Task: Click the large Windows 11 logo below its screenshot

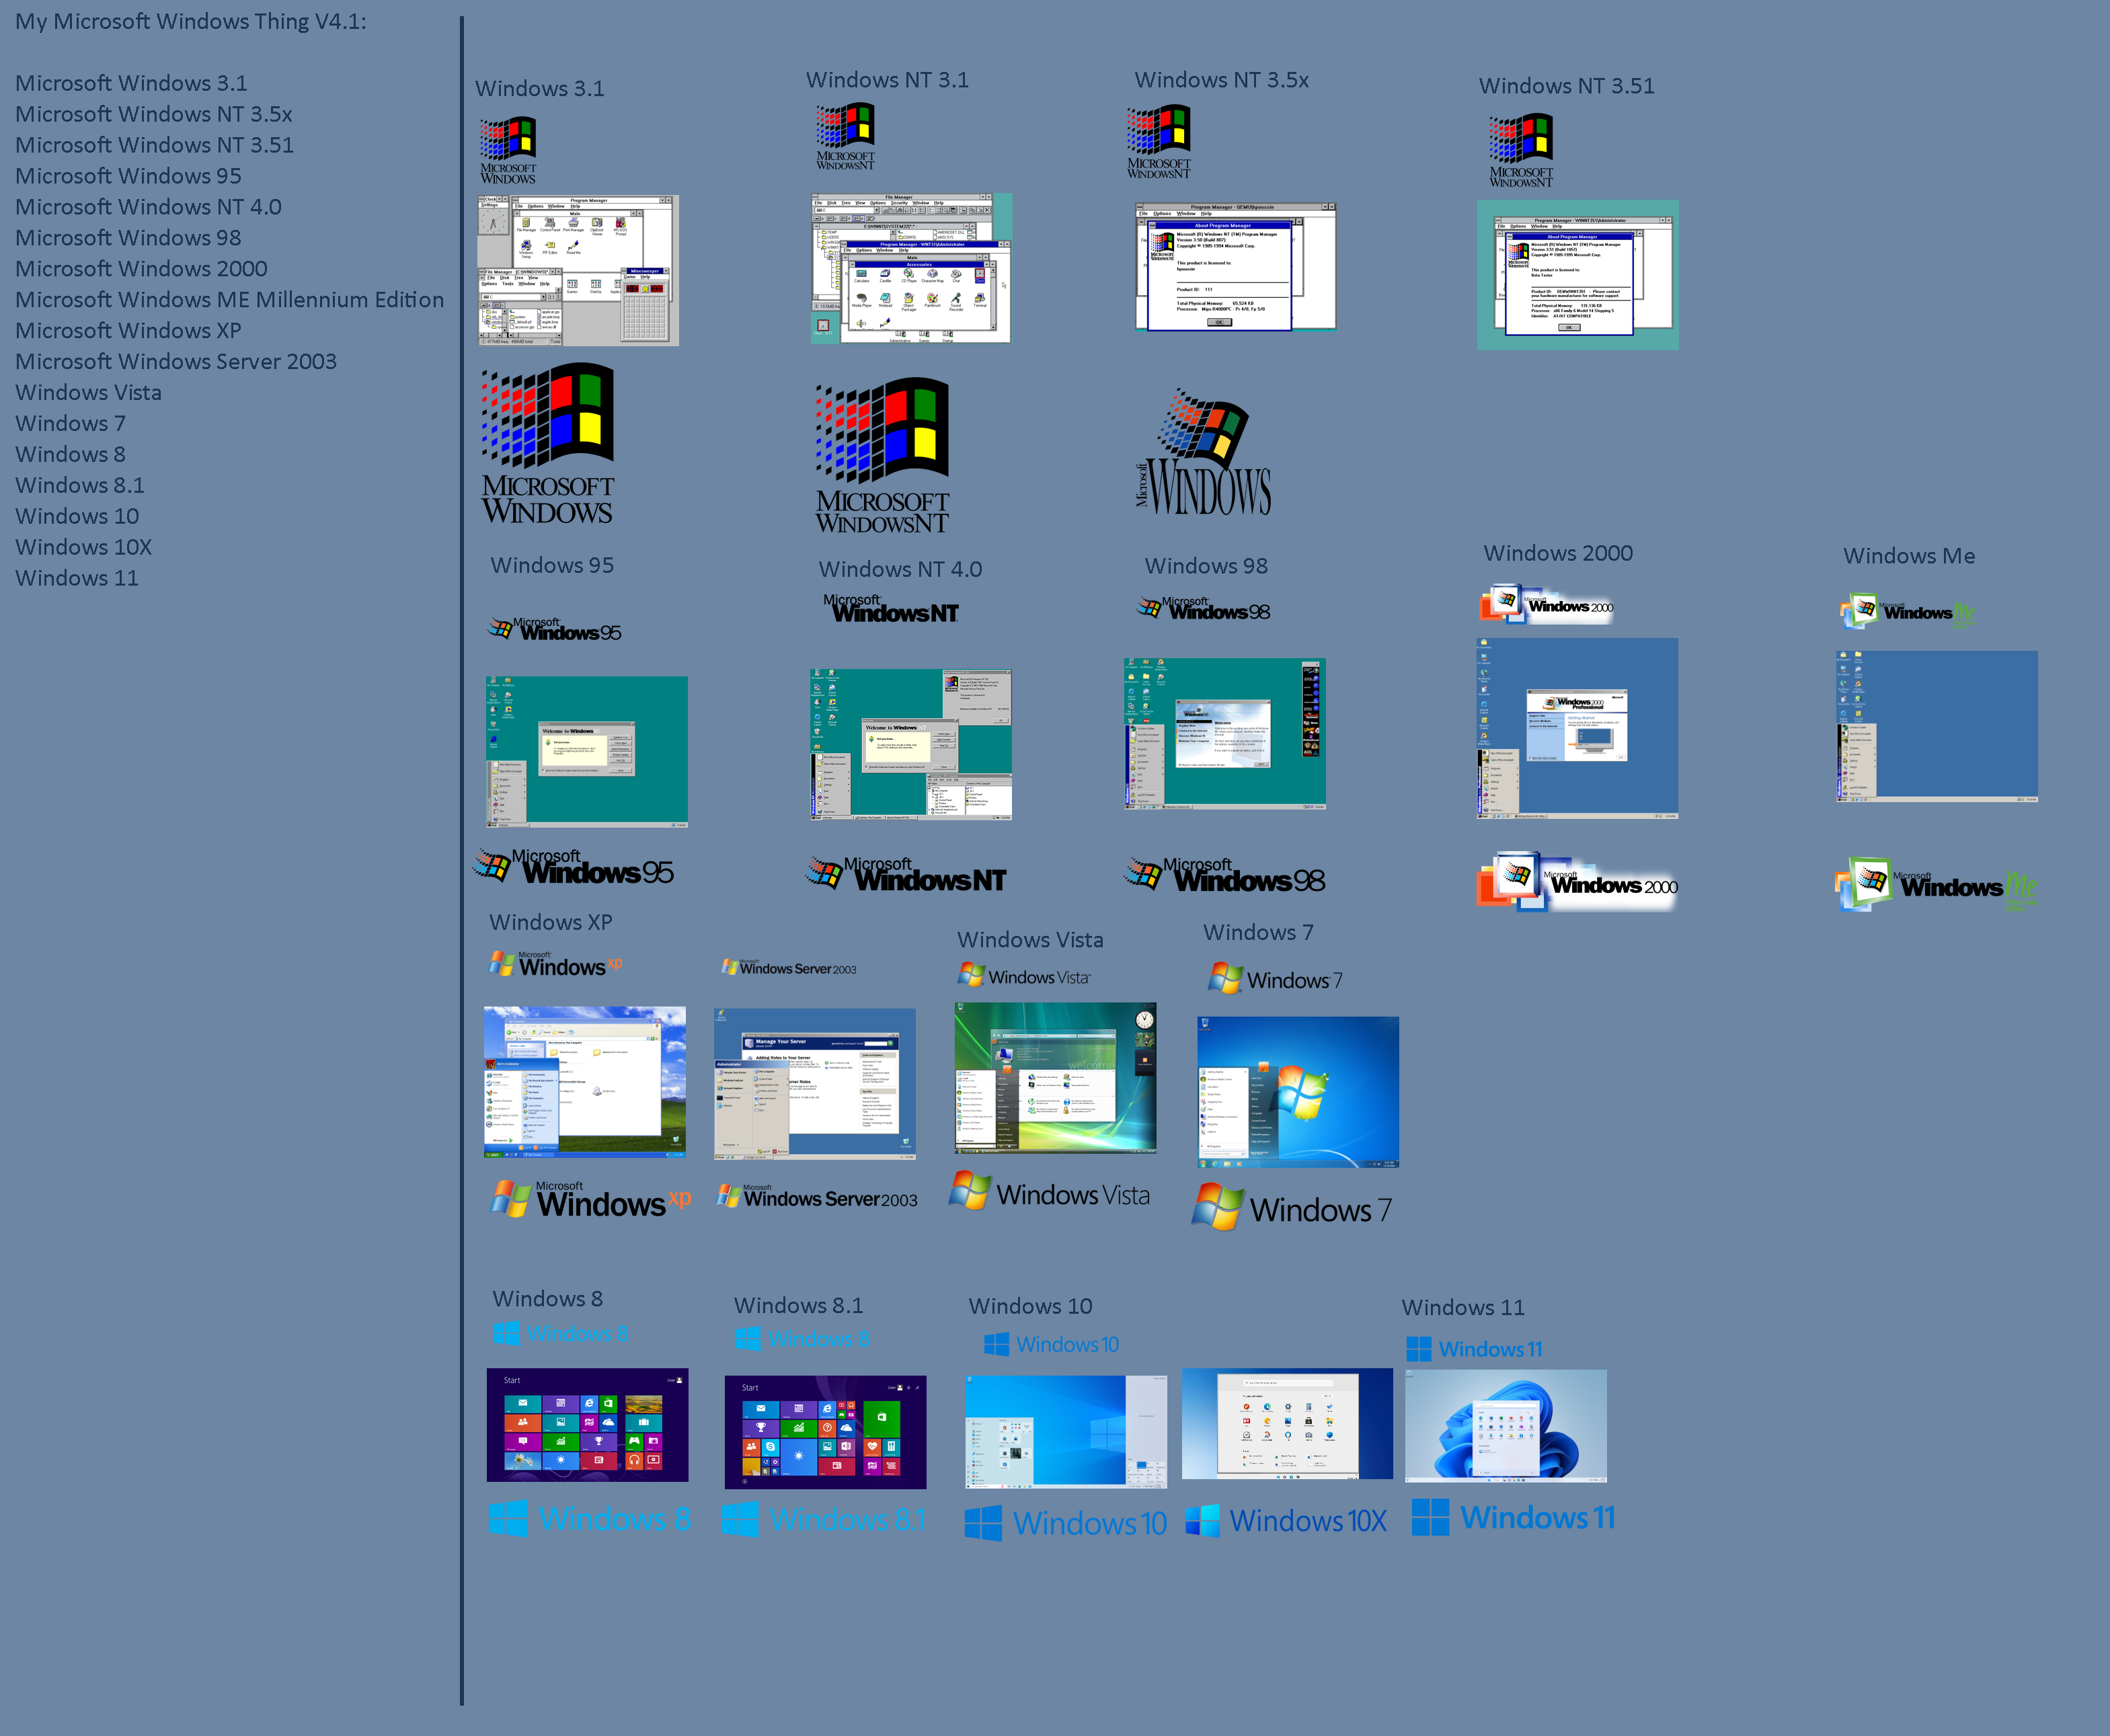Action: [1513, 1517]
